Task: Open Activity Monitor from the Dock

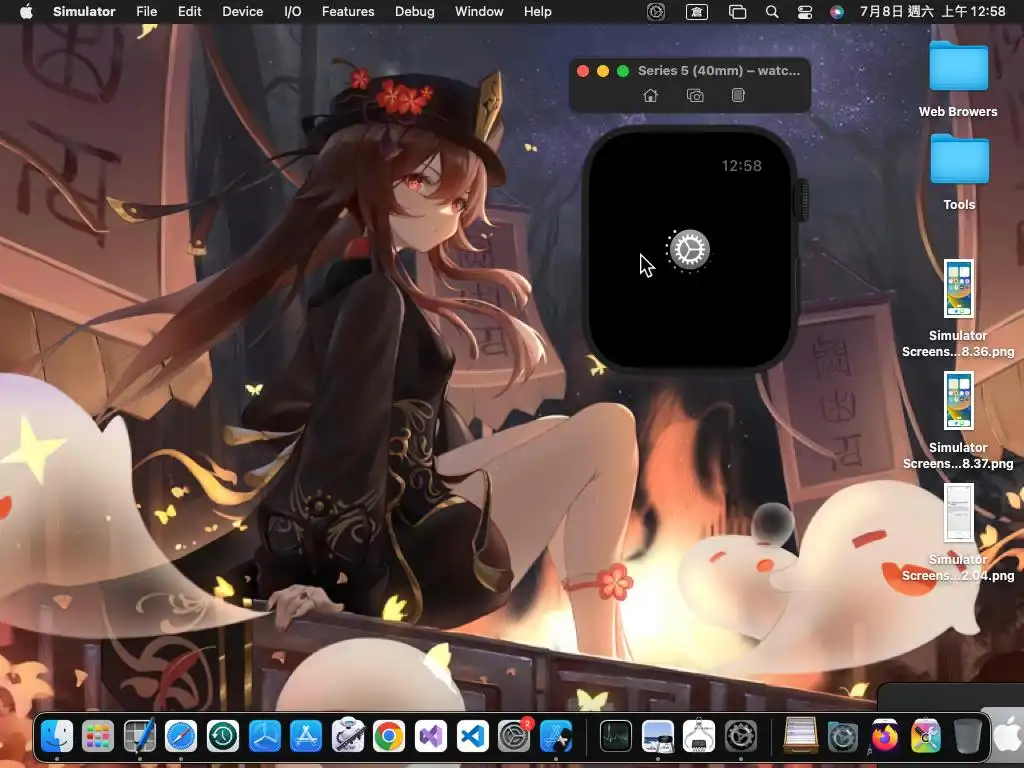Action: tap(616, 736)
